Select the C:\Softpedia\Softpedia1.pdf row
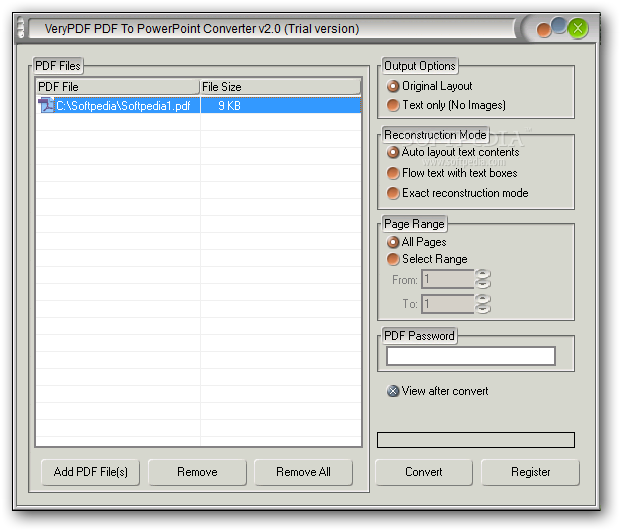The height and width of the screenshot is (531, 621). point(199,105)
